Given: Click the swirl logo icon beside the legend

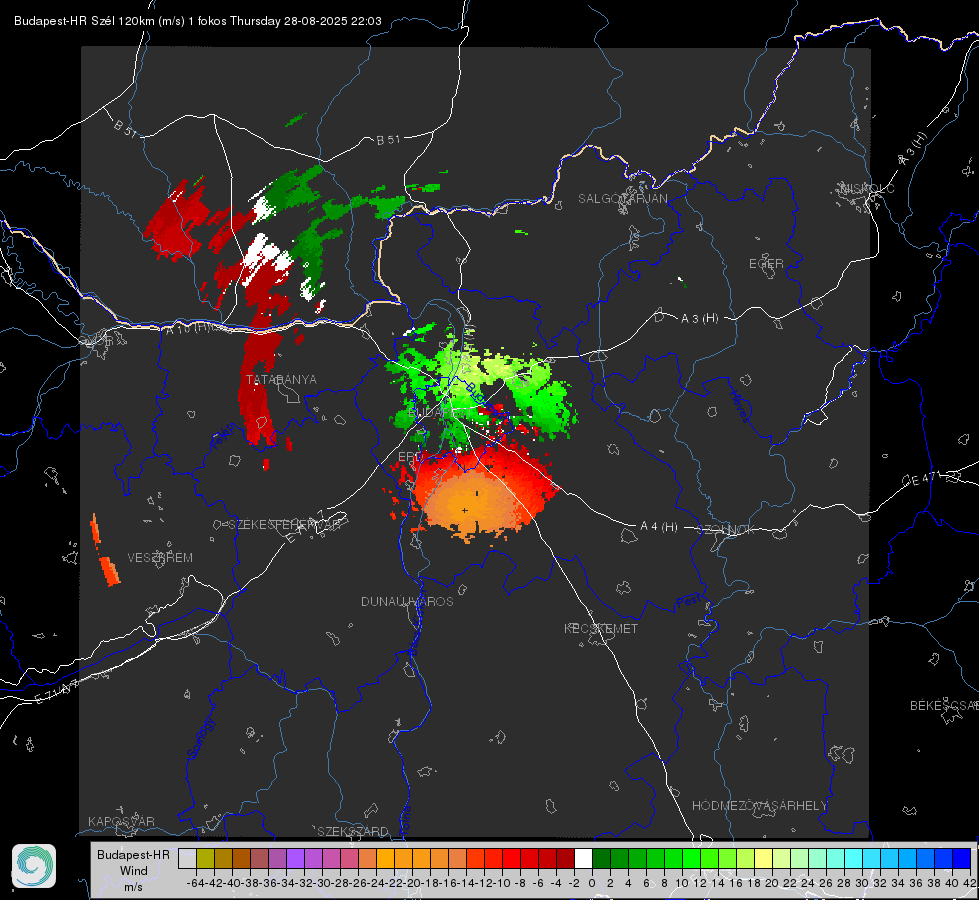Looking at the screenshot, I should [34, 866].
